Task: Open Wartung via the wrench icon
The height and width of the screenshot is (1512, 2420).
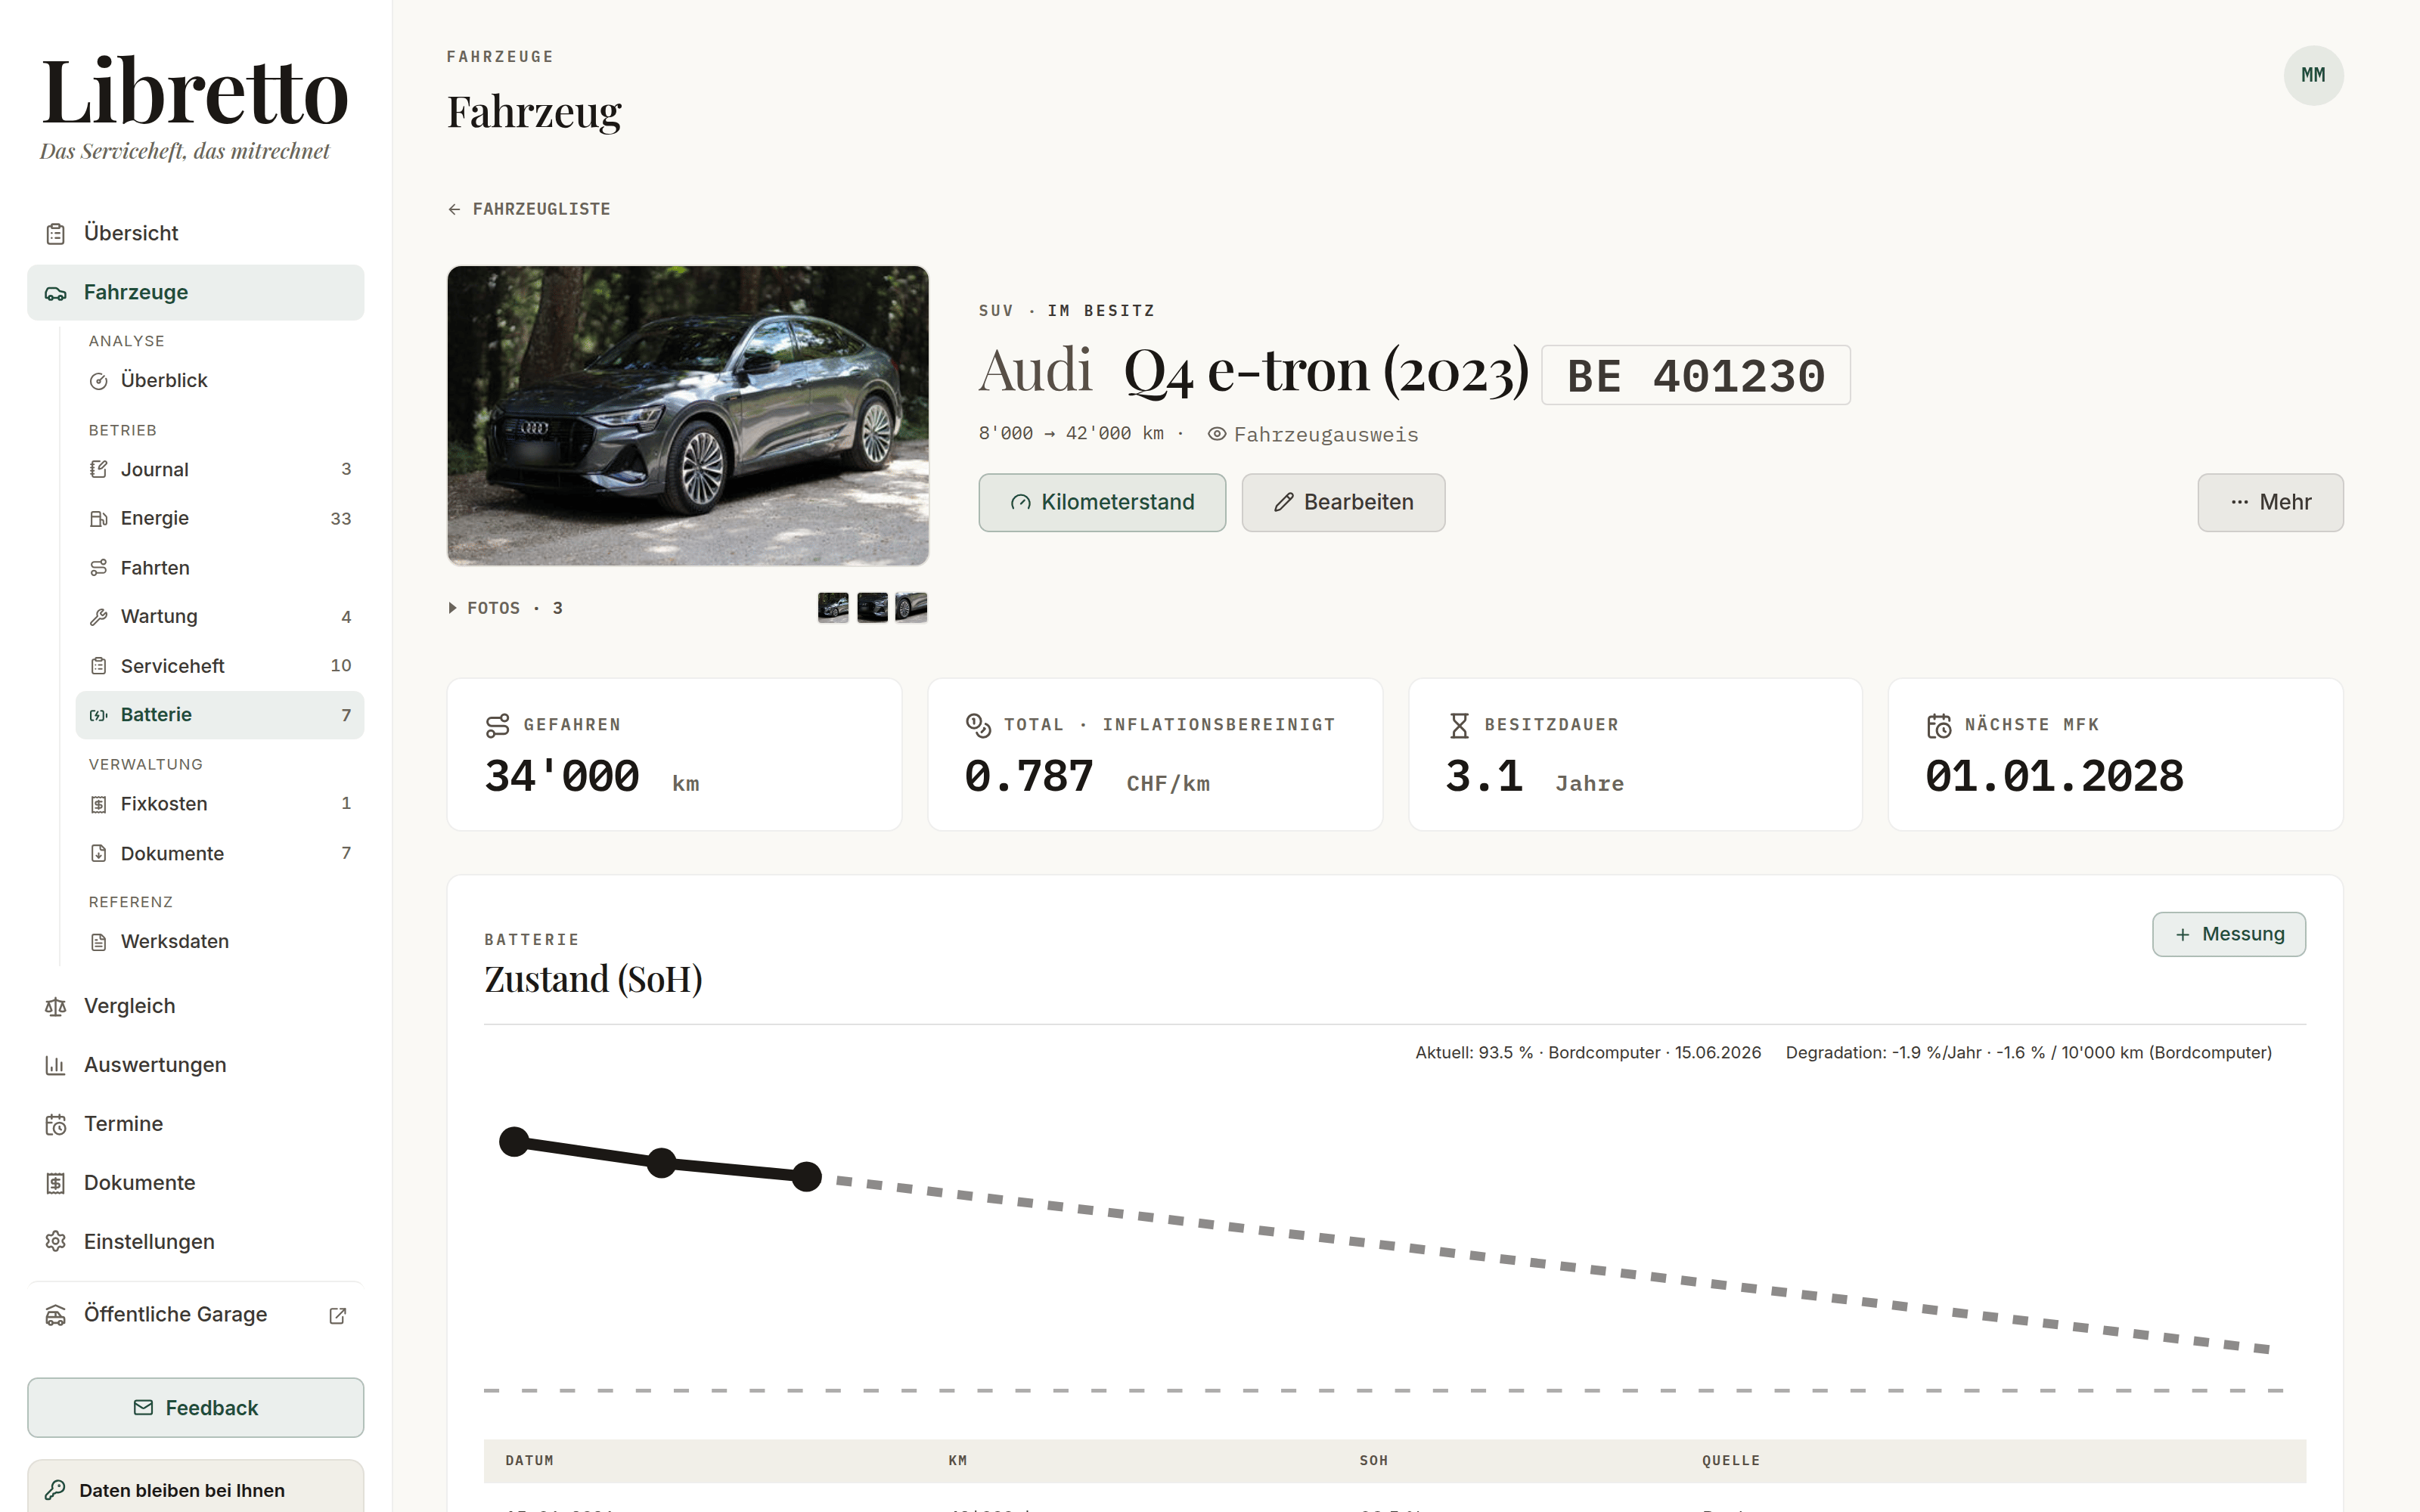Action: point(98,617)
